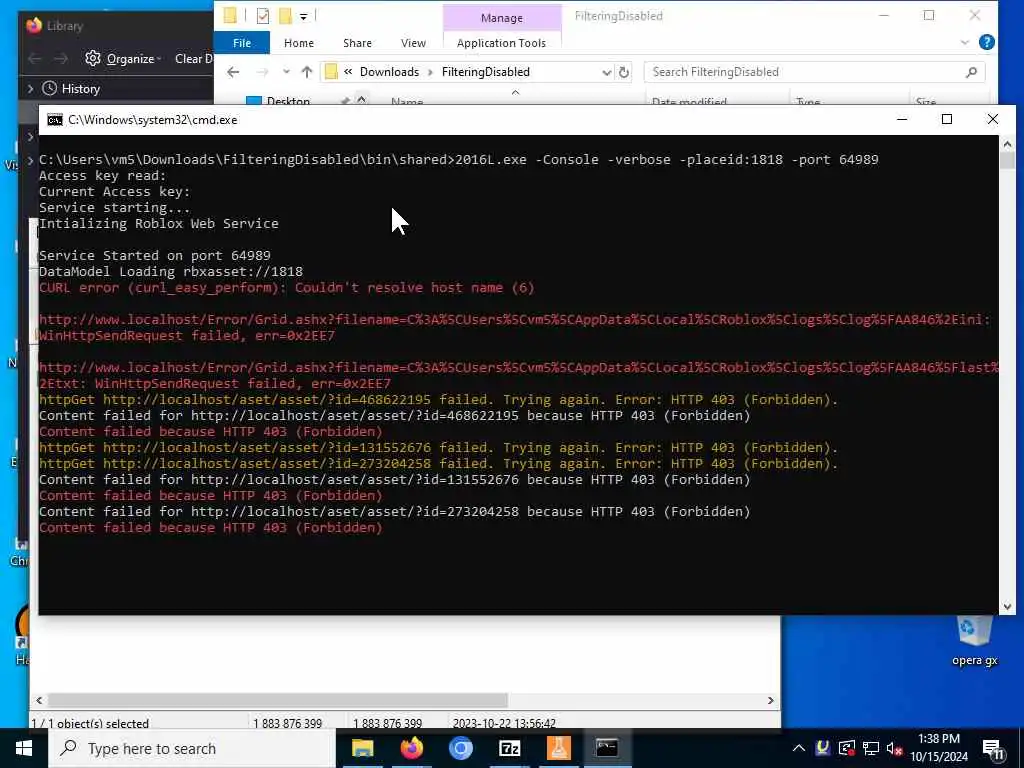Screen dimensions: 1024x768
Task: Click the 'Intializing Roblox Web Service' line
Action: 159,223
